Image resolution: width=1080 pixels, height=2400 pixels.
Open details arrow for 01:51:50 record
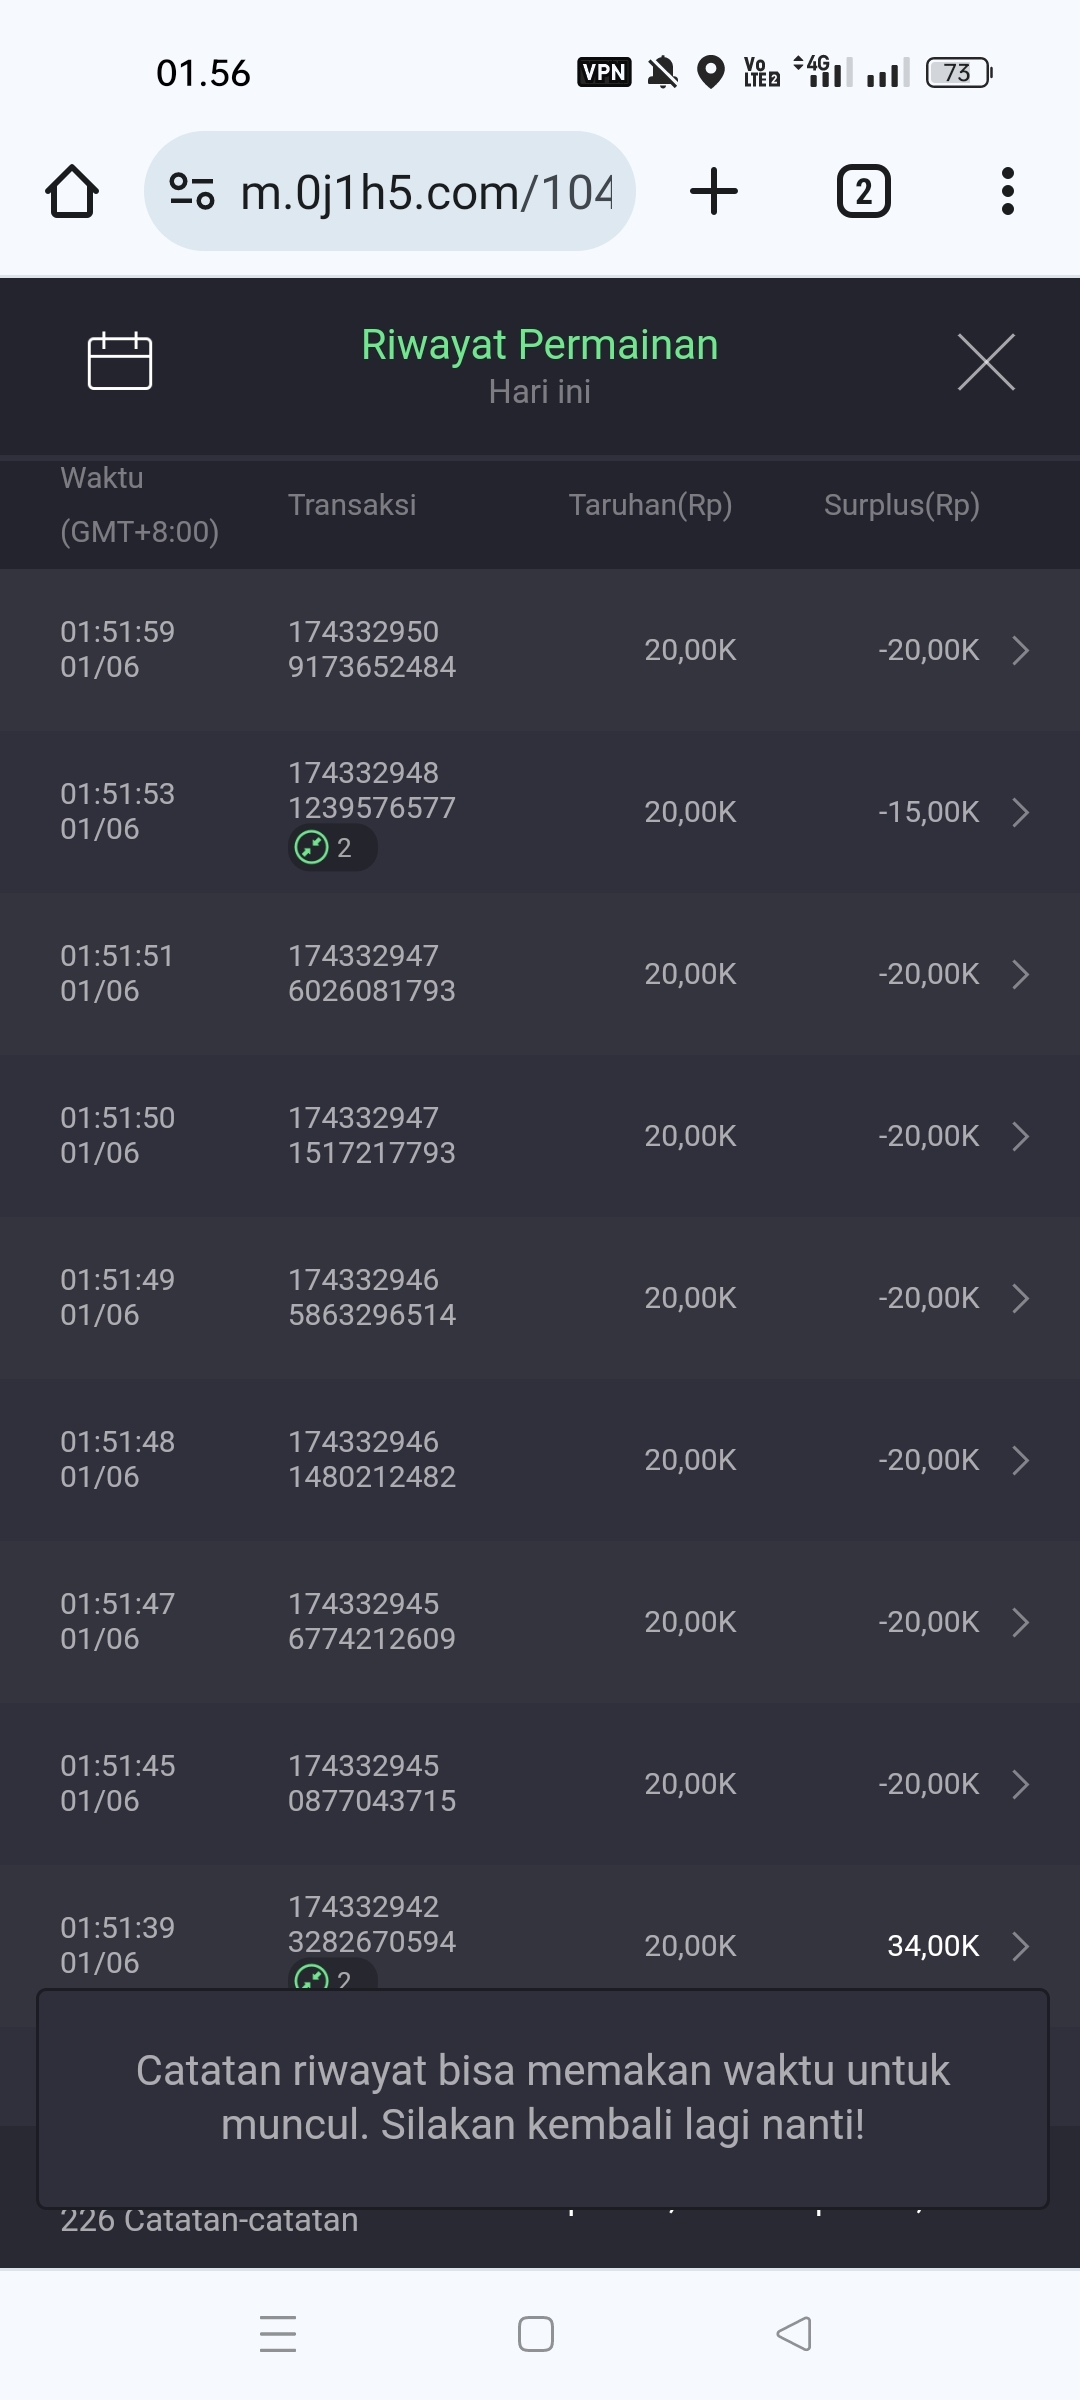click(1020, 1136)
